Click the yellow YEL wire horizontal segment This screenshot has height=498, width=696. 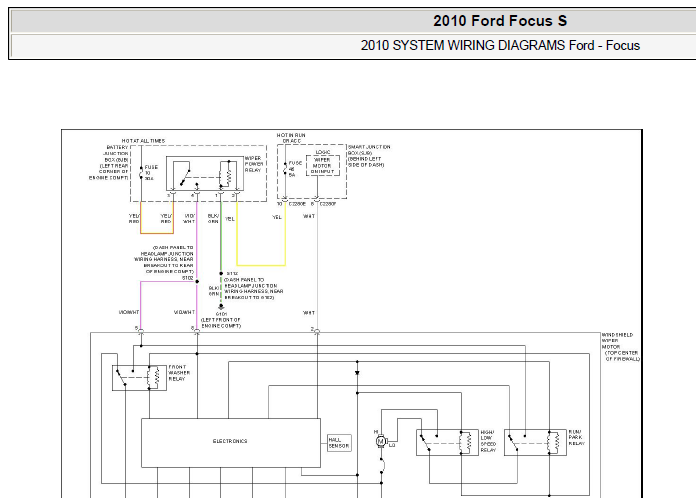[261, 265]
